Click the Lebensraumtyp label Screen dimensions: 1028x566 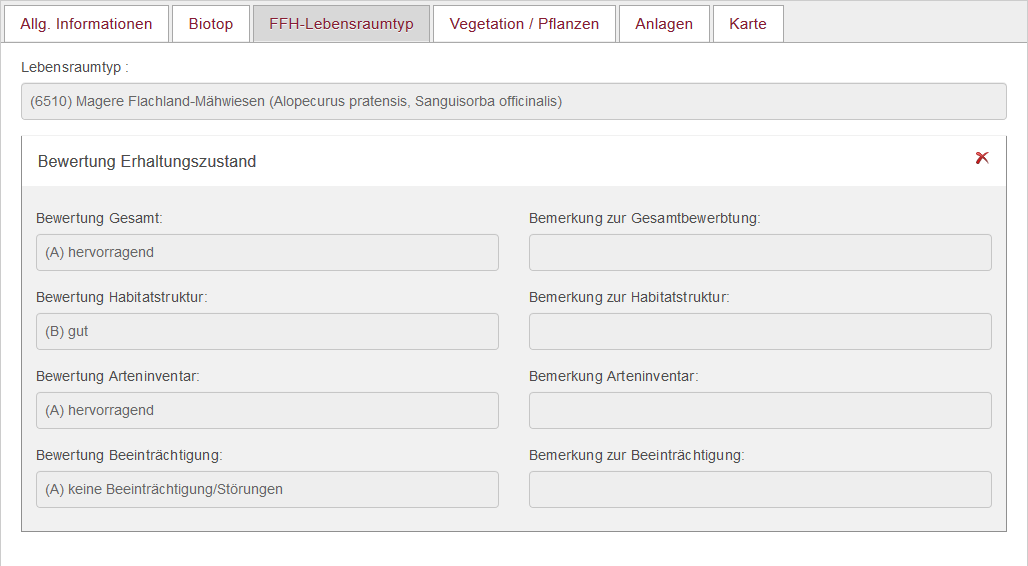coord(75,67)
